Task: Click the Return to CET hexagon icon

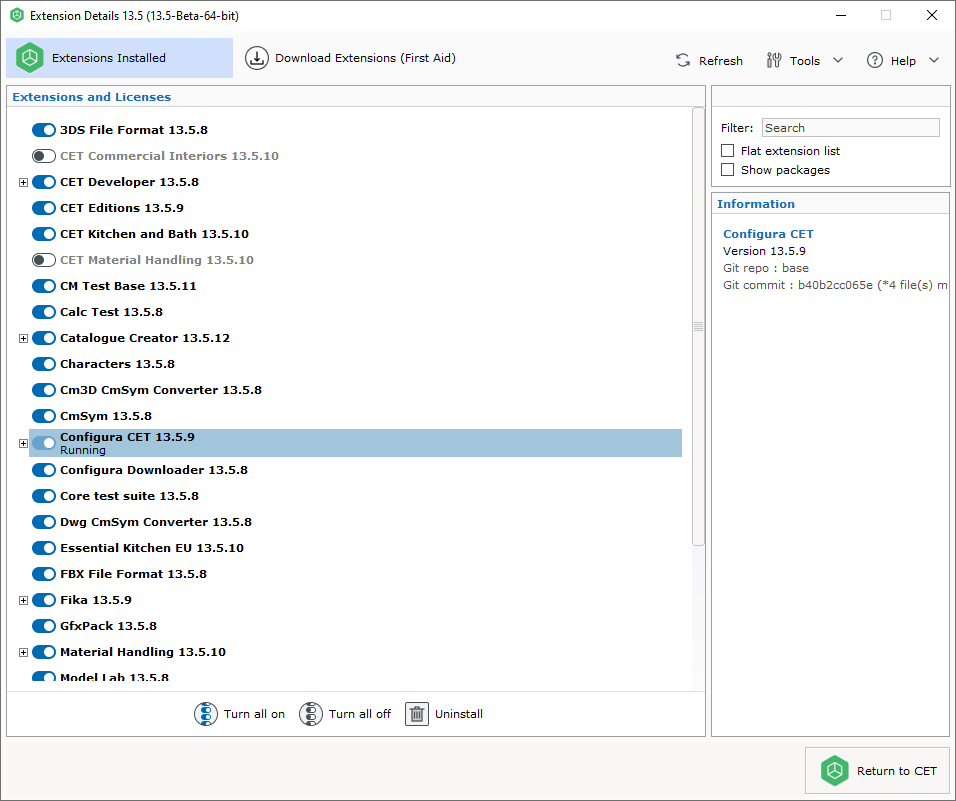Action: [834, 771]
